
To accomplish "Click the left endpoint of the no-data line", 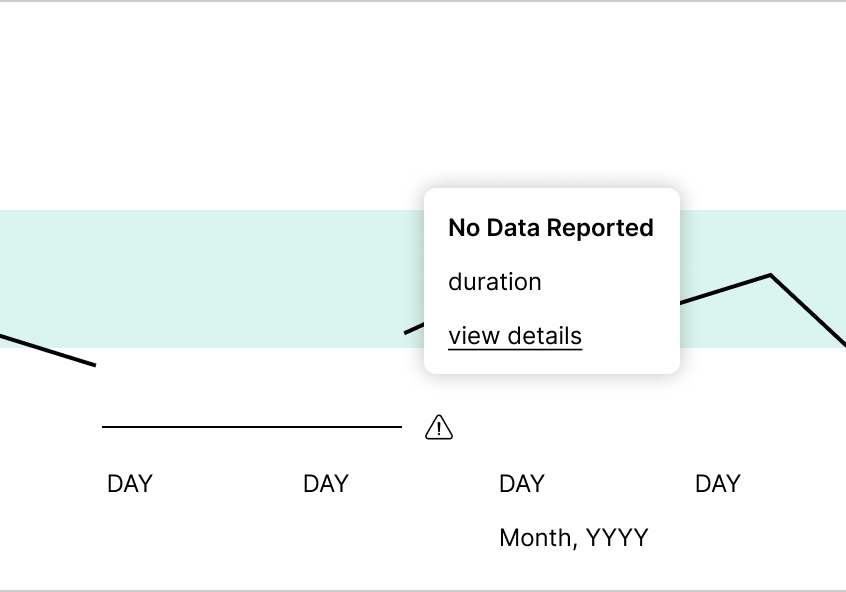I will [x=103, y=427].
